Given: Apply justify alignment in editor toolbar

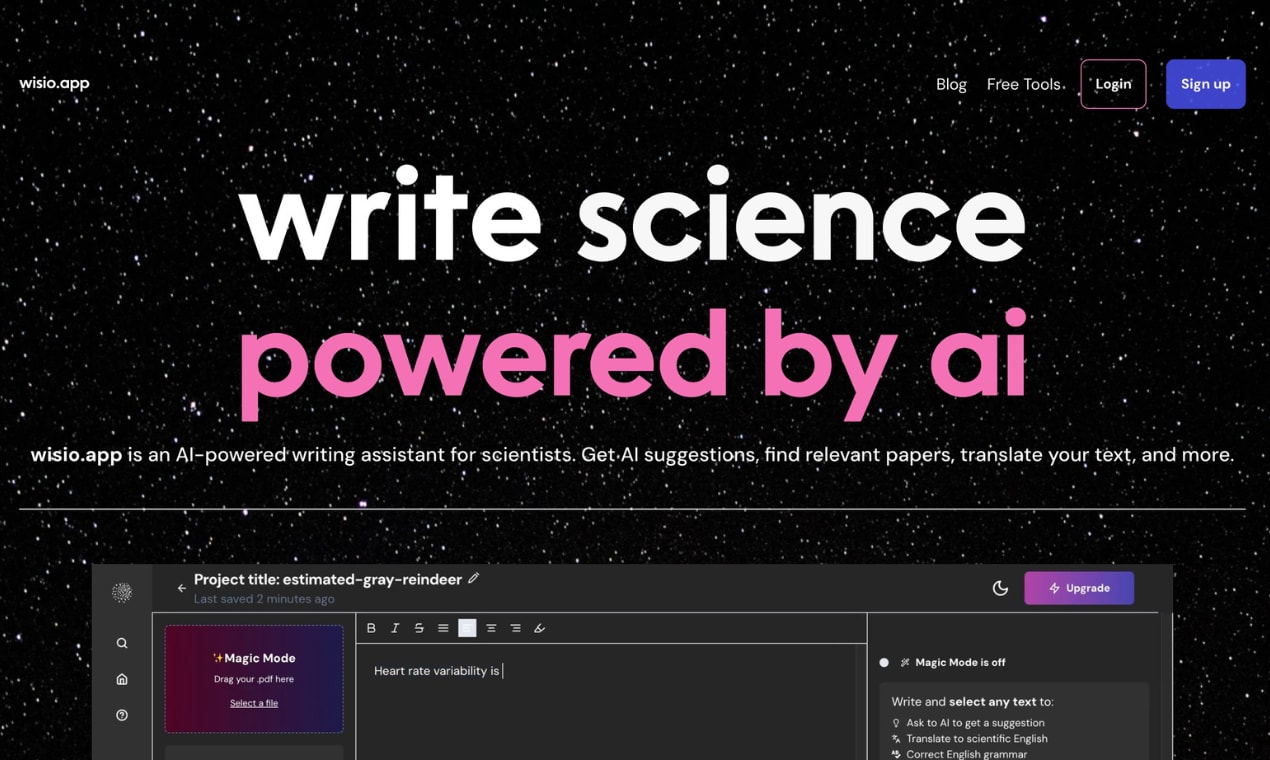Looking at the screenshot, I should coord(443,628).
